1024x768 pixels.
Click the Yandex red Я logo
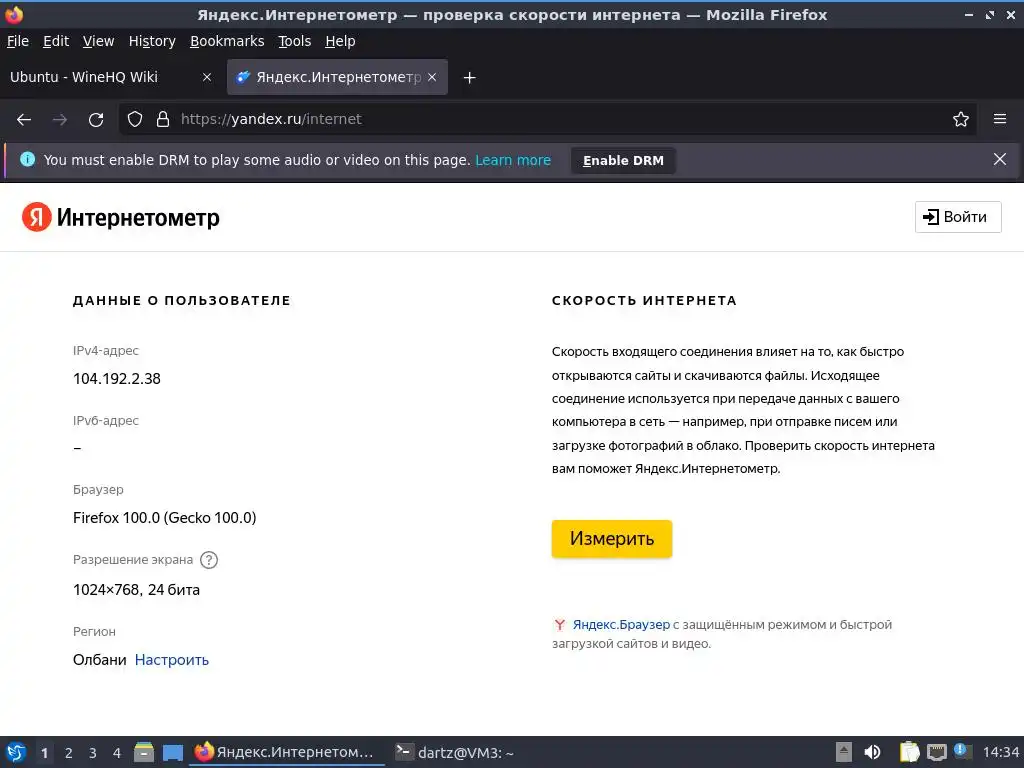[37, 217]
